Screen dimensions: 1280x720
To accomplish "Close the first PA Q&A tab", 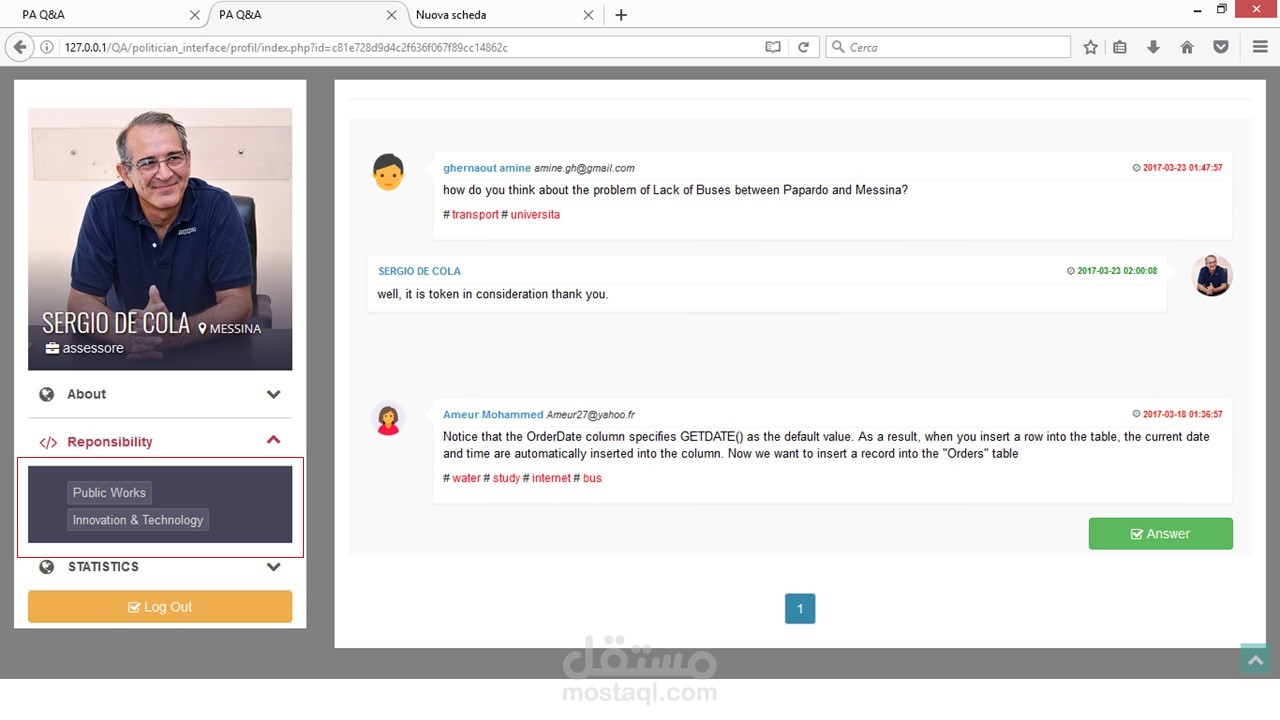I will [194, 15].
